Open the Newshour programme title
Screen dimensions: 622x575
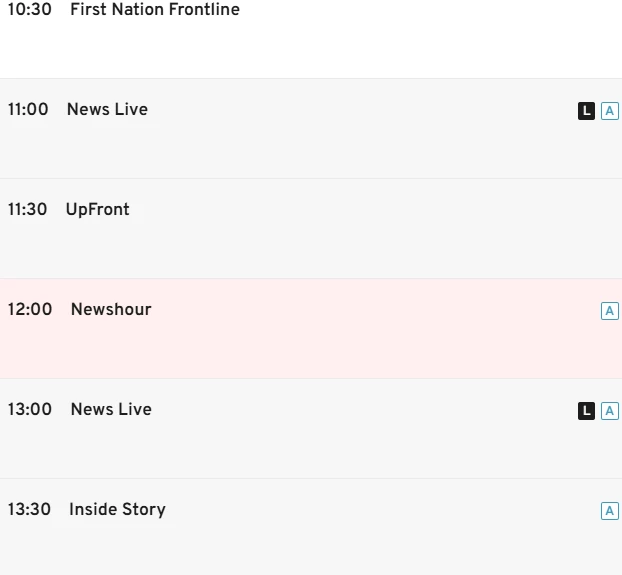pos(111,310)
